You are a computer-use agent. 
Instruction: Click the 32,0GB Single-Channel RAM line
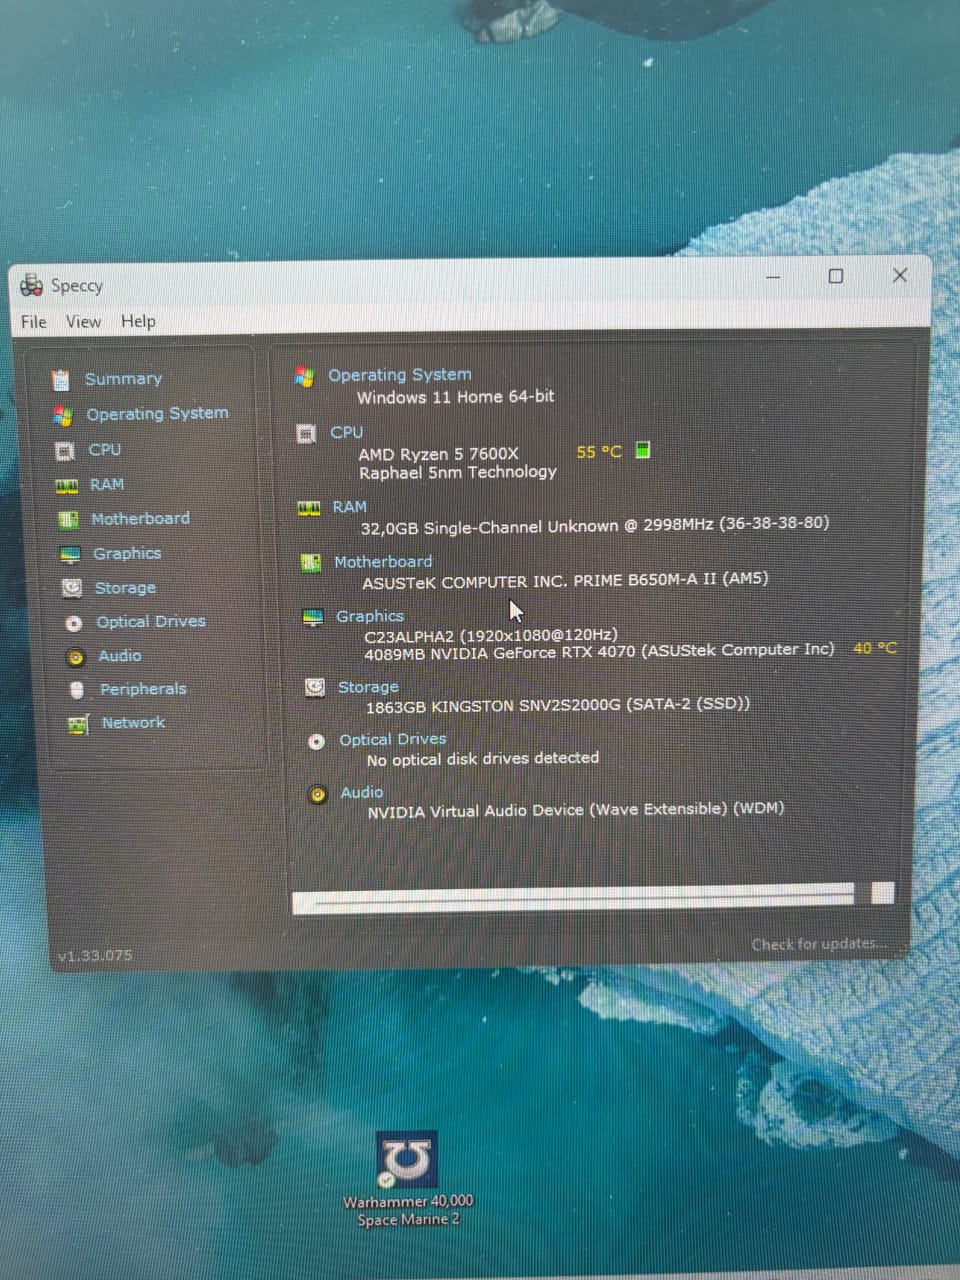click(x=595, y=526)
